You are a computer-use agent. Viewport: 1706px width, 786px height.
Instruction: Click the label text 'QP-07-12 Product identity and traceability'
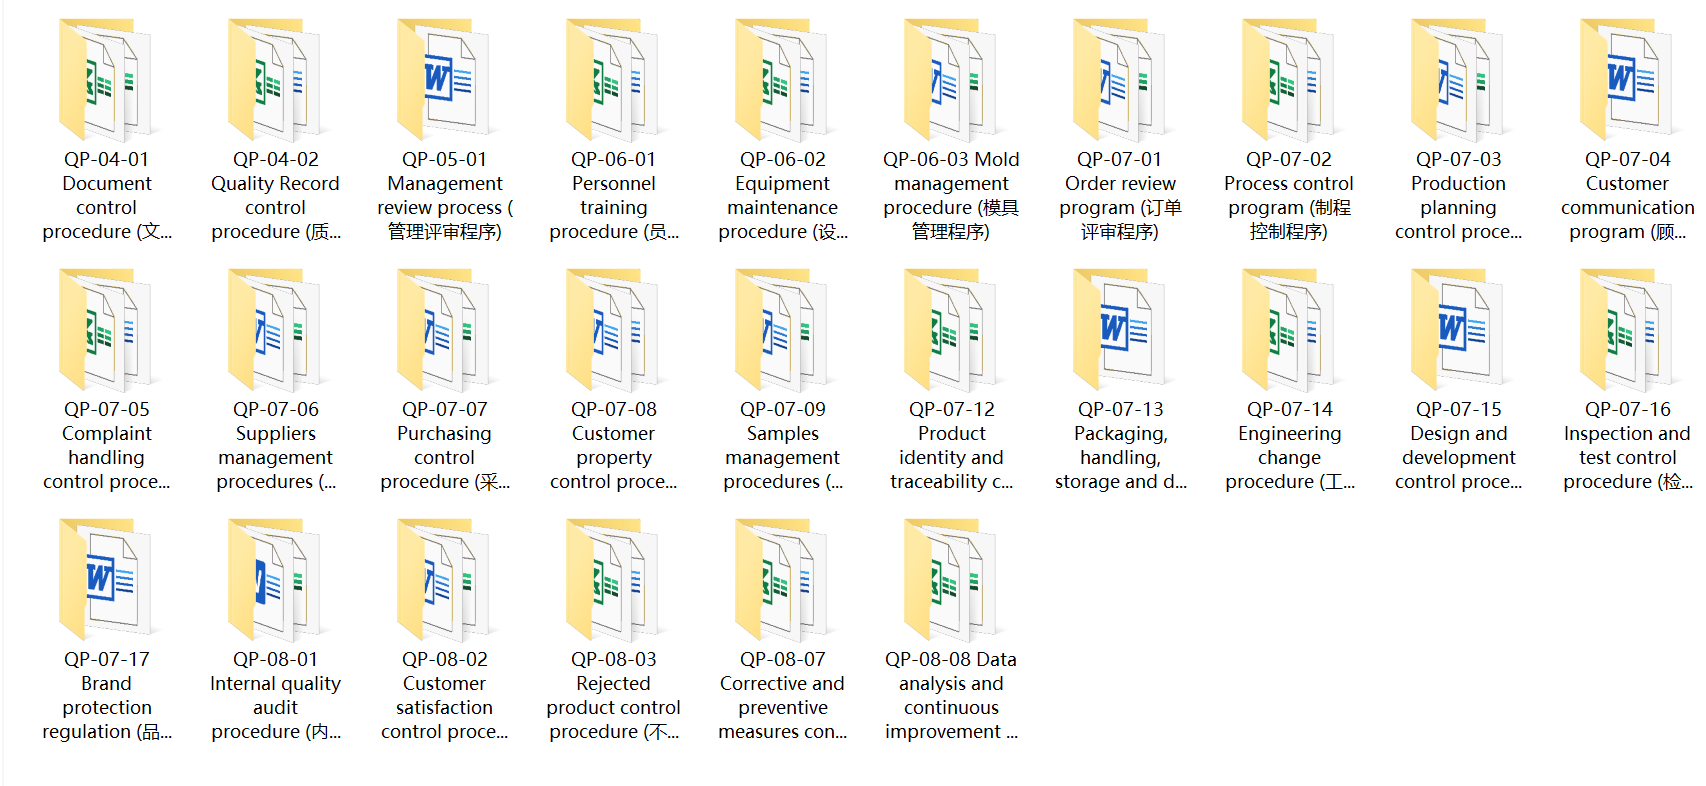pyautogui.click(x=951, y=445)
